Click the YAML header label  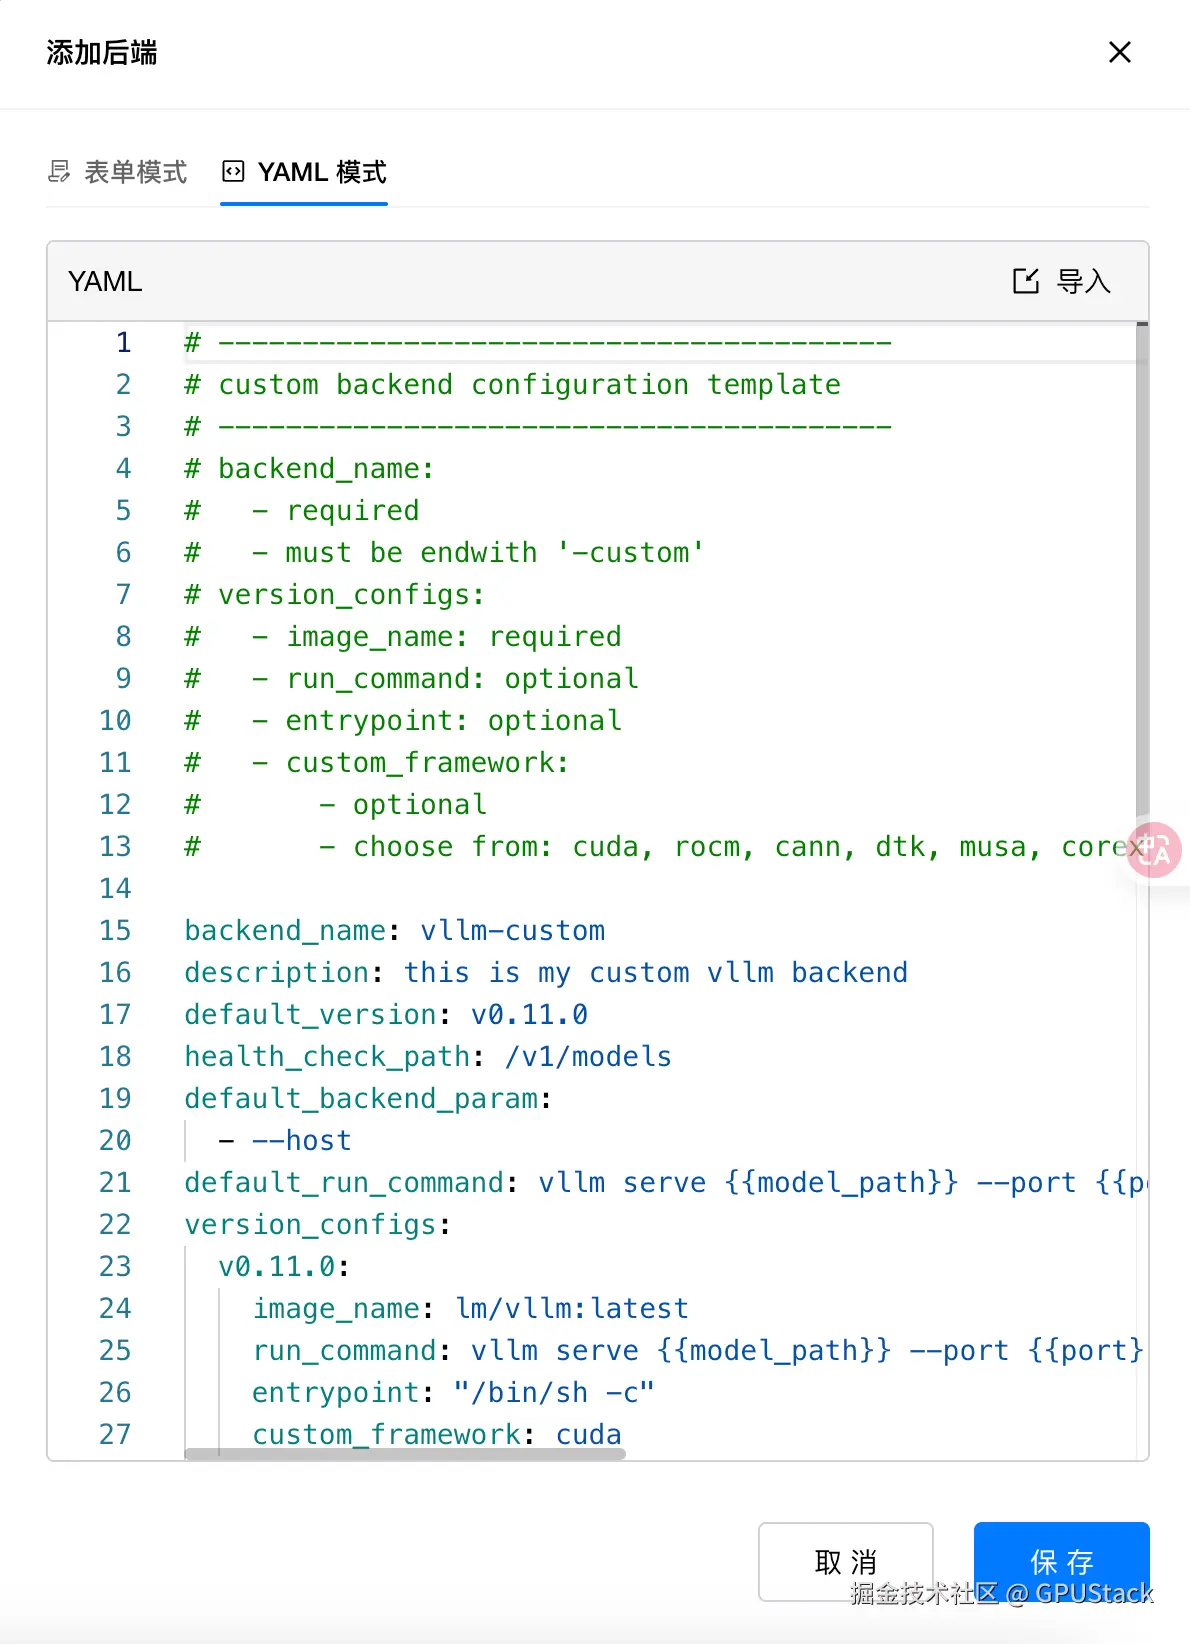[x=105, y=281]
